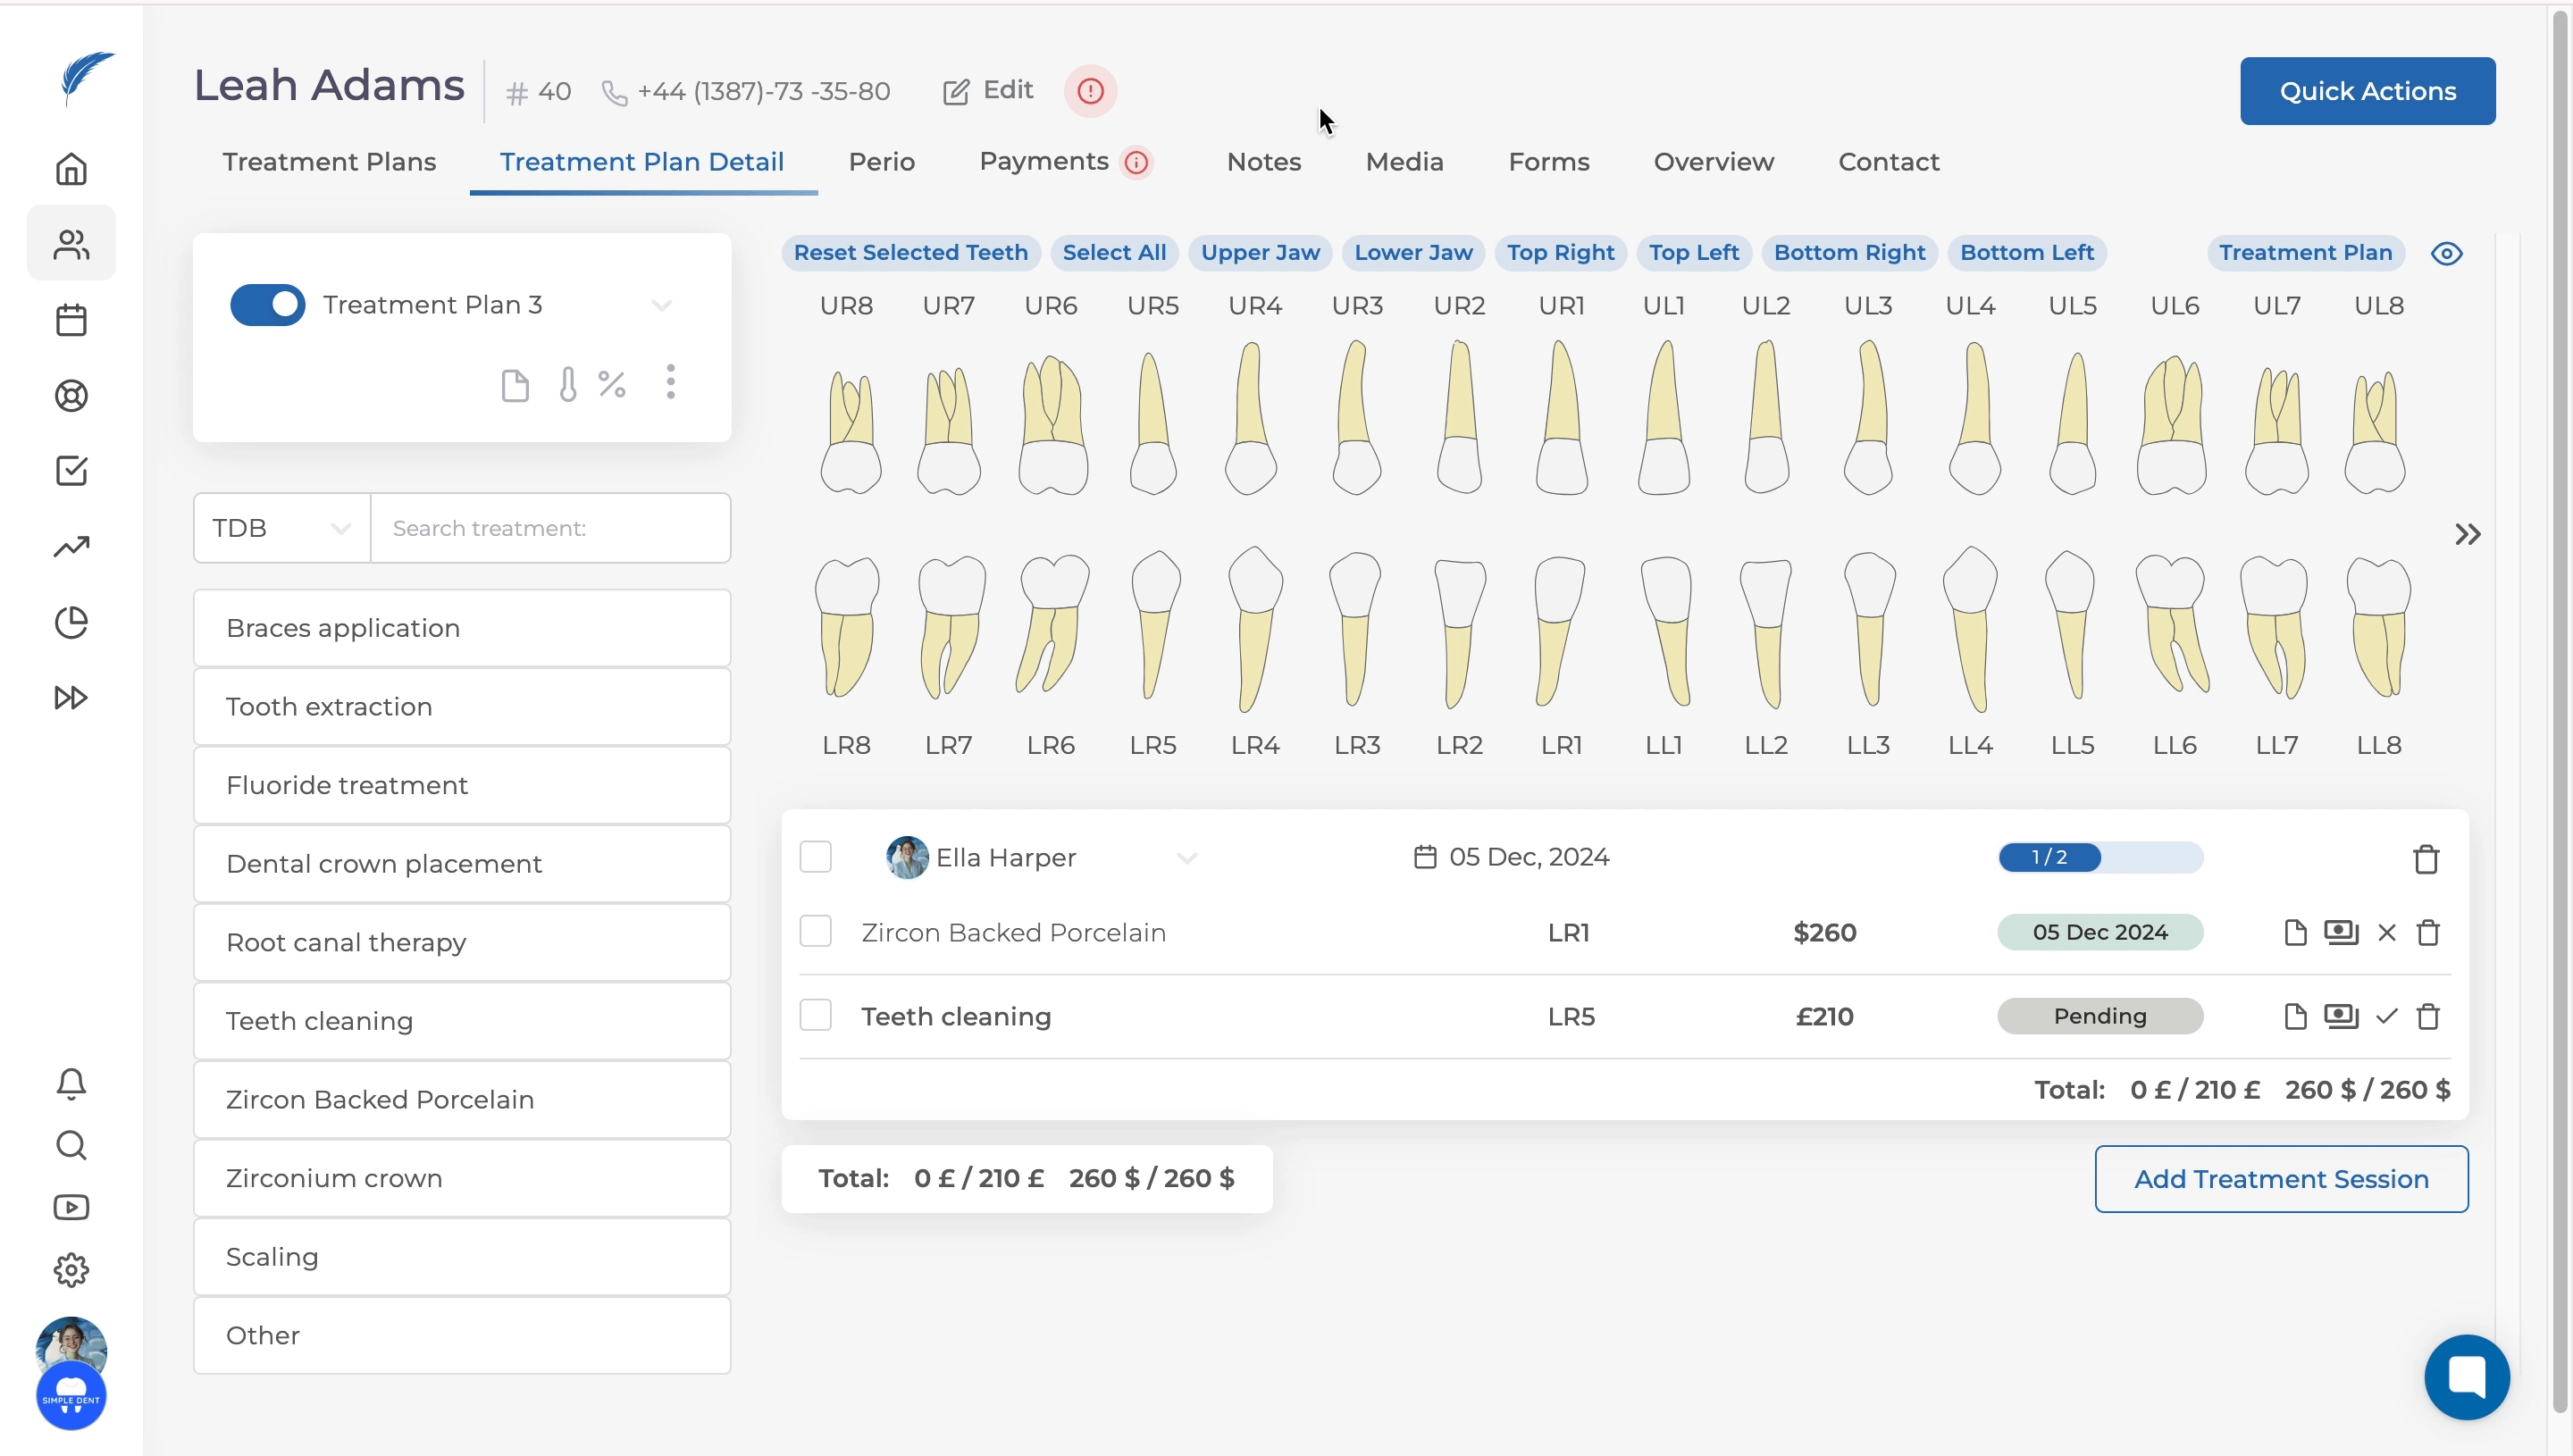Open payment icon for Zircon Backed Porcelain
This screenshot has width=2573, height=1456.
(x=2341, y=933)
